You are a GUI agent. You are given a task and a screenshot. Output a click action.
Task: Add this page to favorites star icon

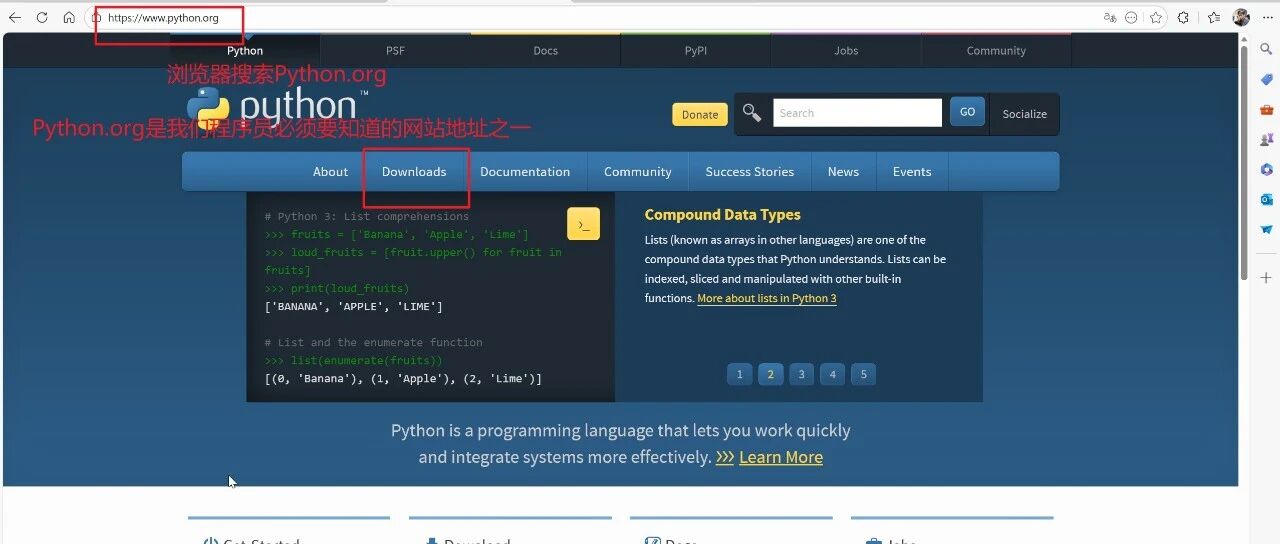(1156, 18)
